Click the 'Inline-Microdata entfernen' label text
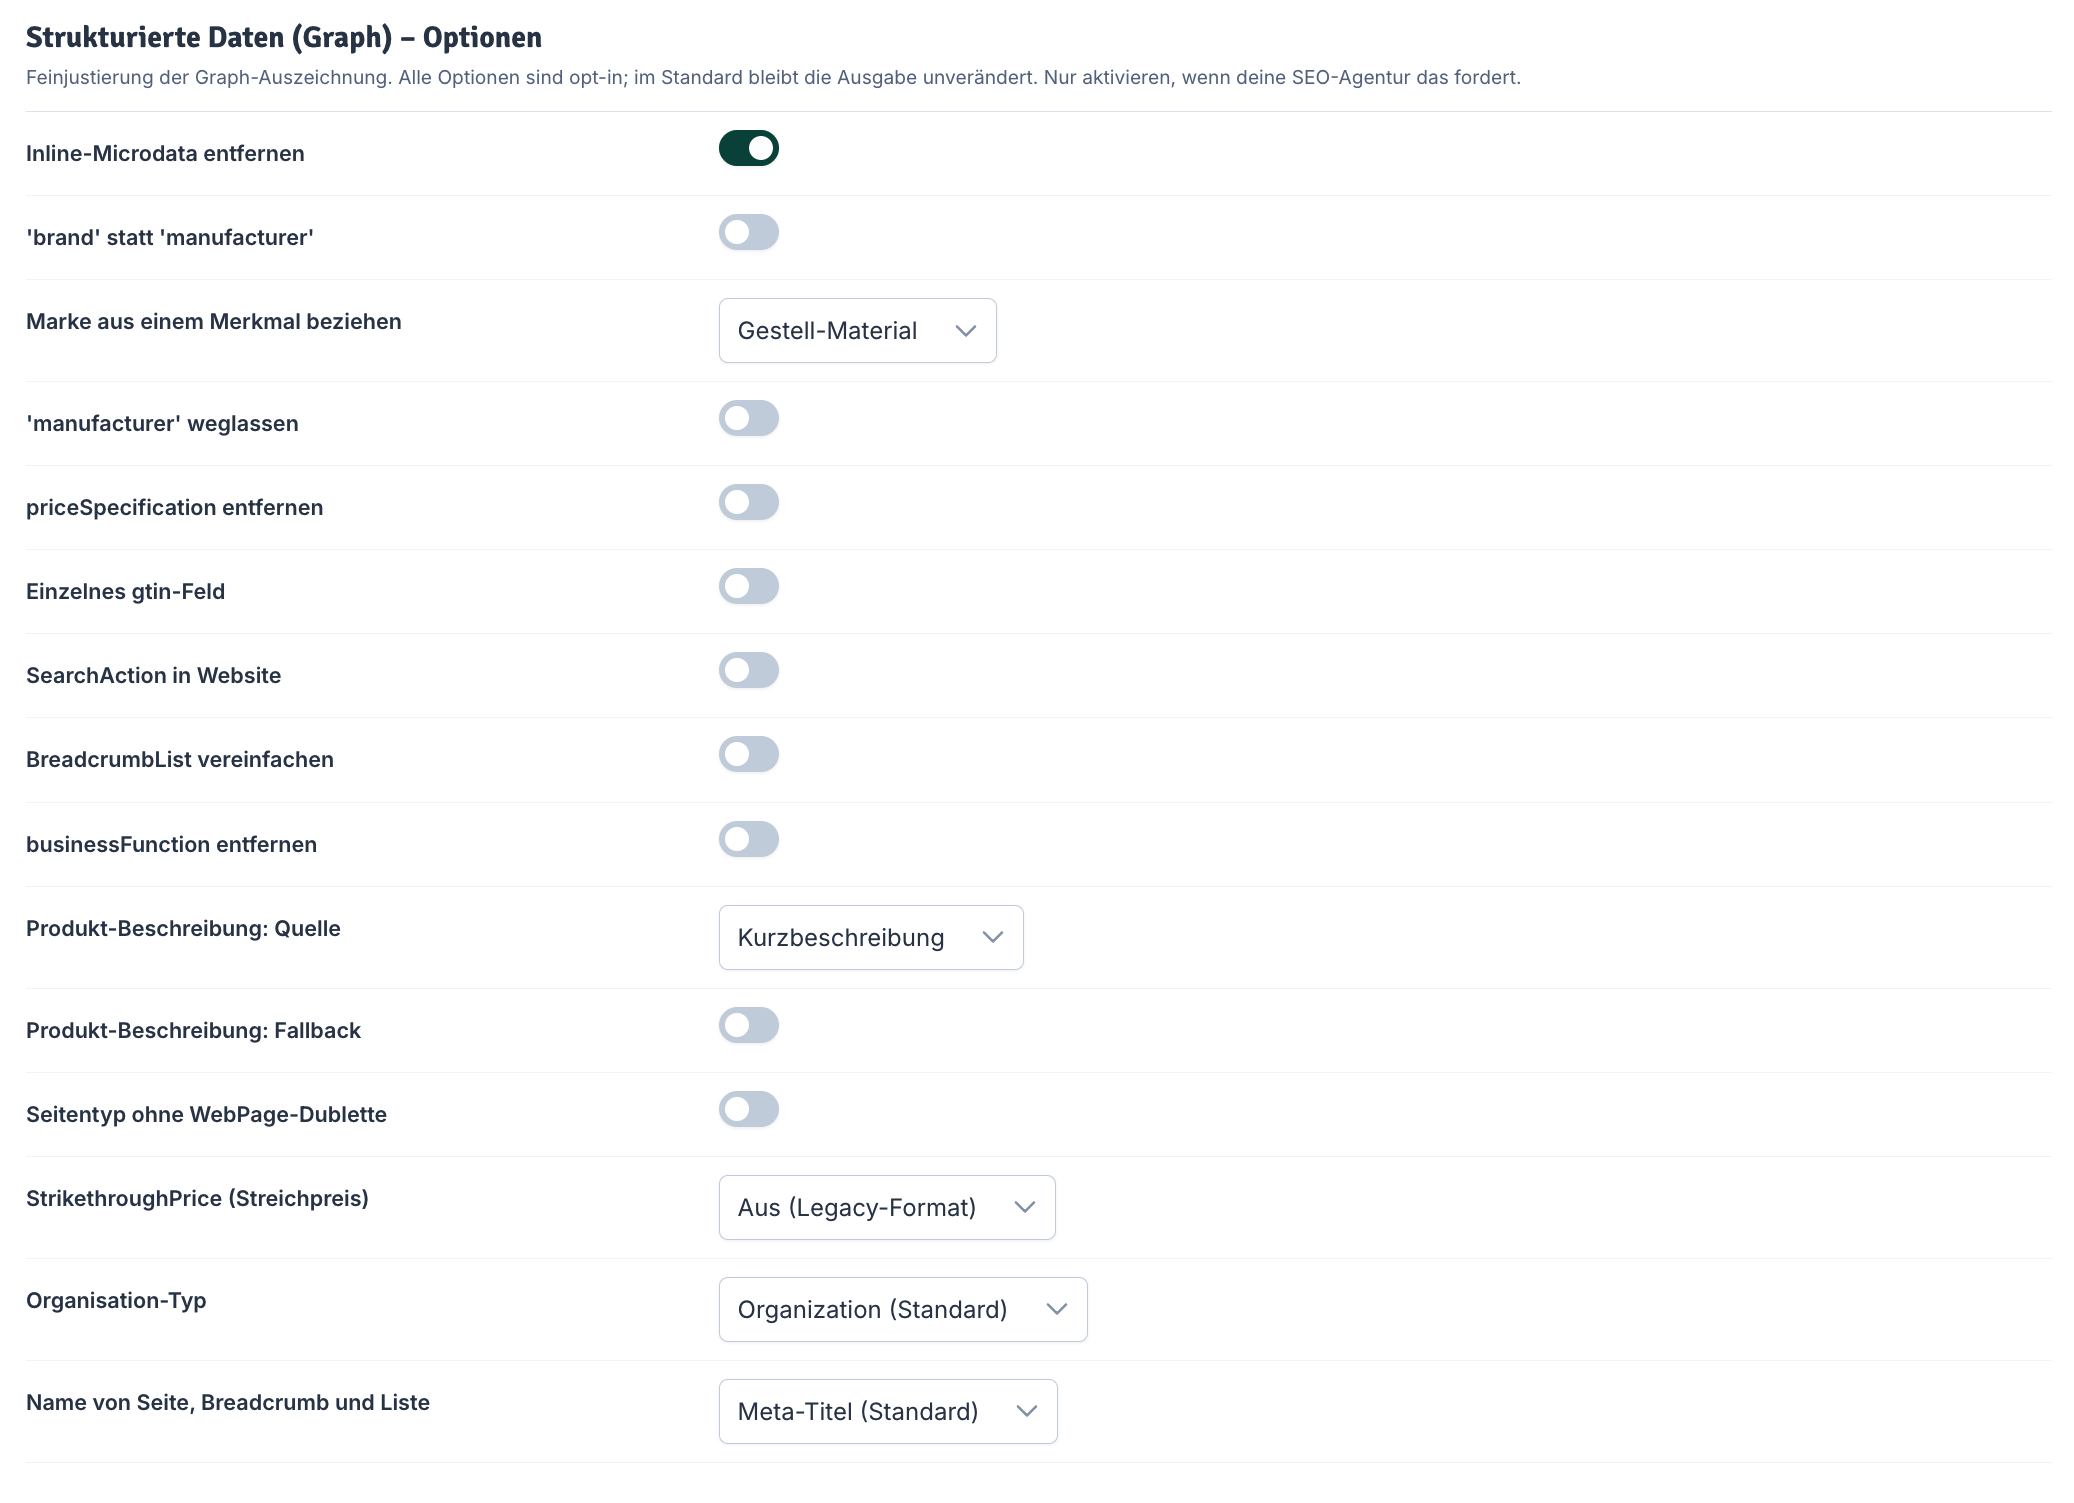Screen dimensions: 2074x1503 165,154
